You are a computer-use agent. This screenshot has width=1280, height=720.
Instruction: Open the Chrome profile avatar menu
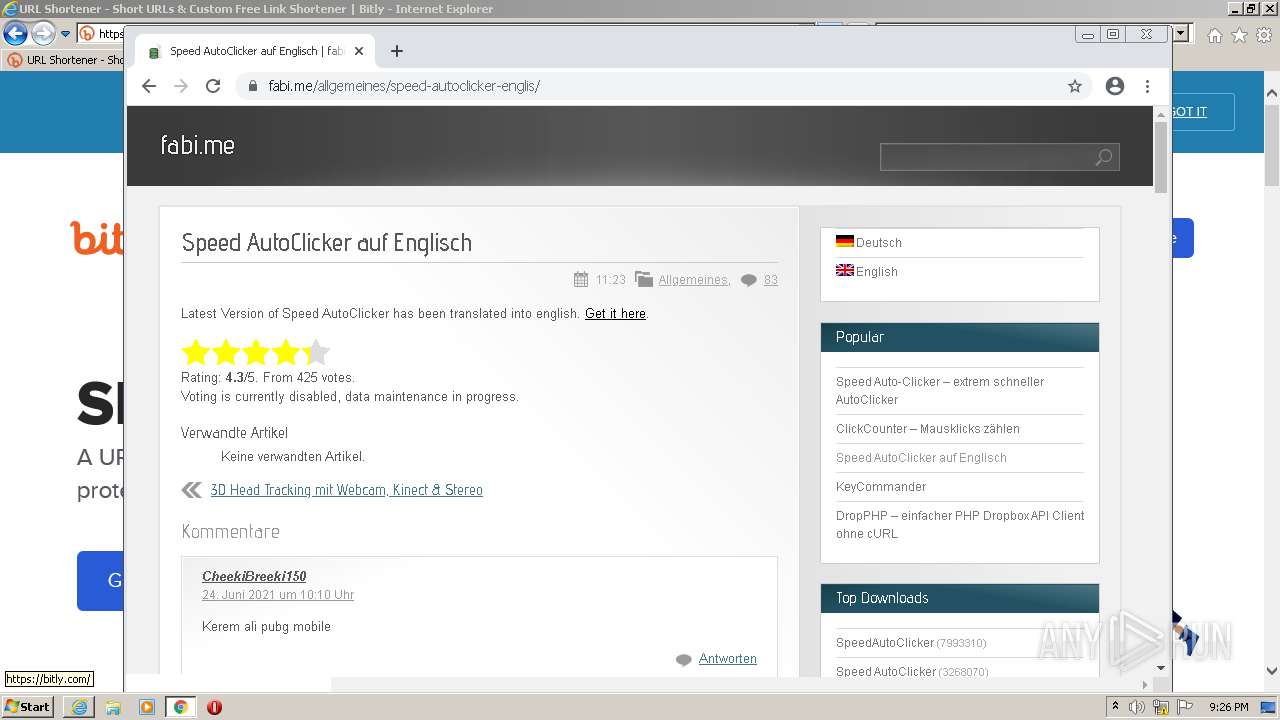click(x=1115, y=86)
